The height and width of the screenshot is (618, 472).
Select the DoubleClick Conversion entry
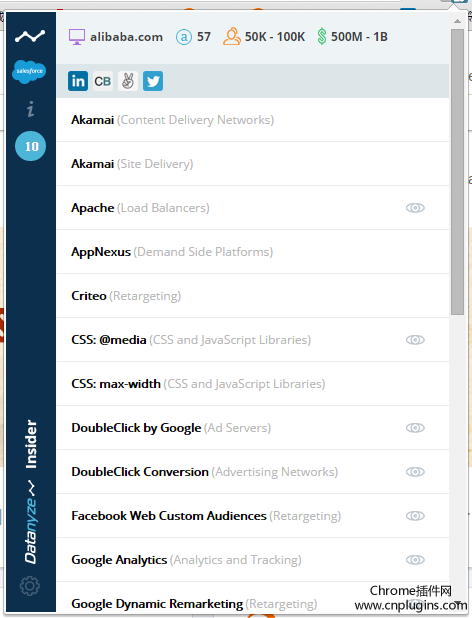point(253,472)
